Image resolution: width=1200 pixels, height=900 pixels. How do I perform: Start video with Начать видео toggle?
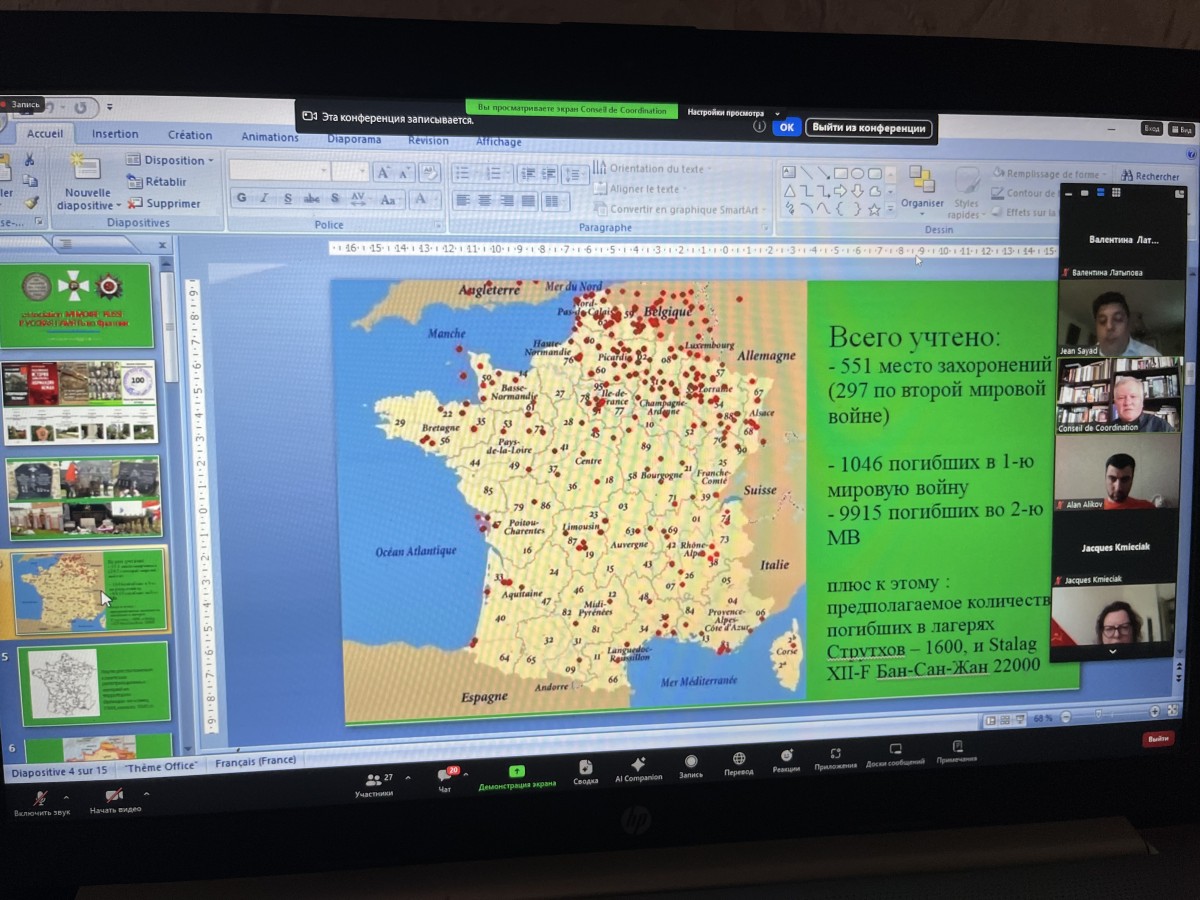(114, 795)
